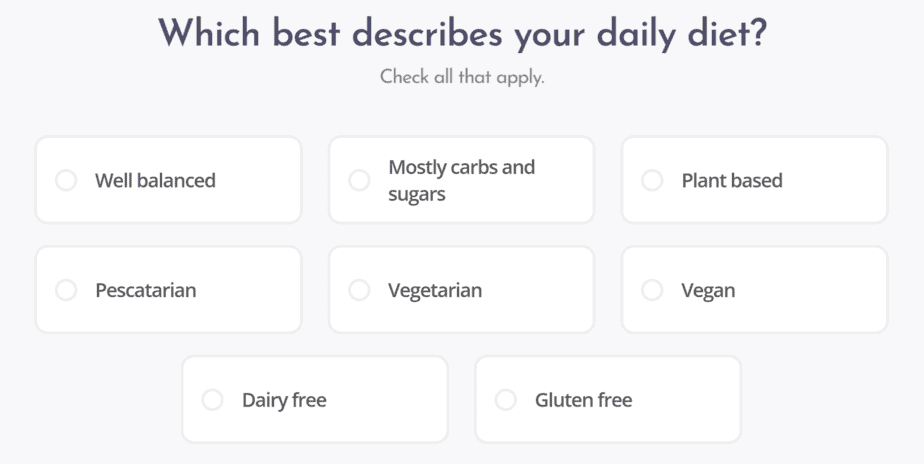Check the Vegetarian radio circle

click(x=359, y=291)
